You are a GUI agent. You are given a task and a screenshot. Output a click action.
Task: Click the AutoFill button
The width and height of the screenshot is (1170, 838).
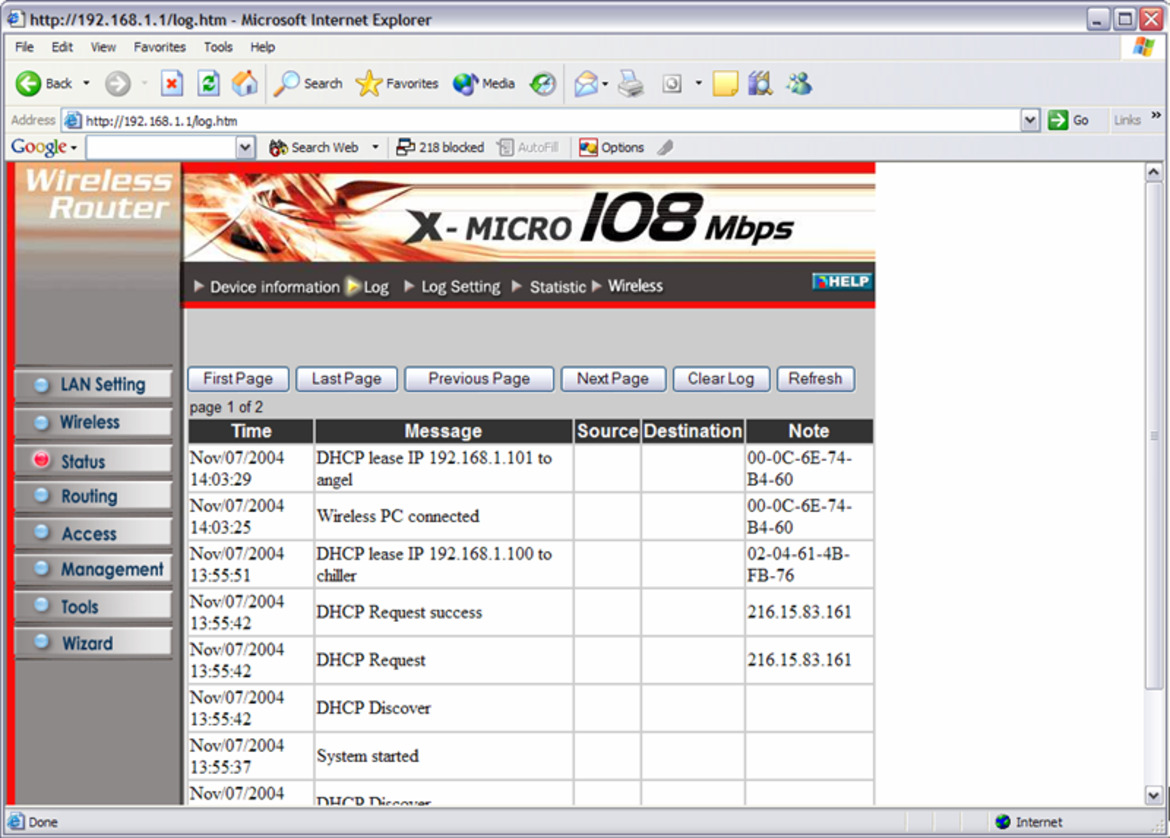(528, 148)
